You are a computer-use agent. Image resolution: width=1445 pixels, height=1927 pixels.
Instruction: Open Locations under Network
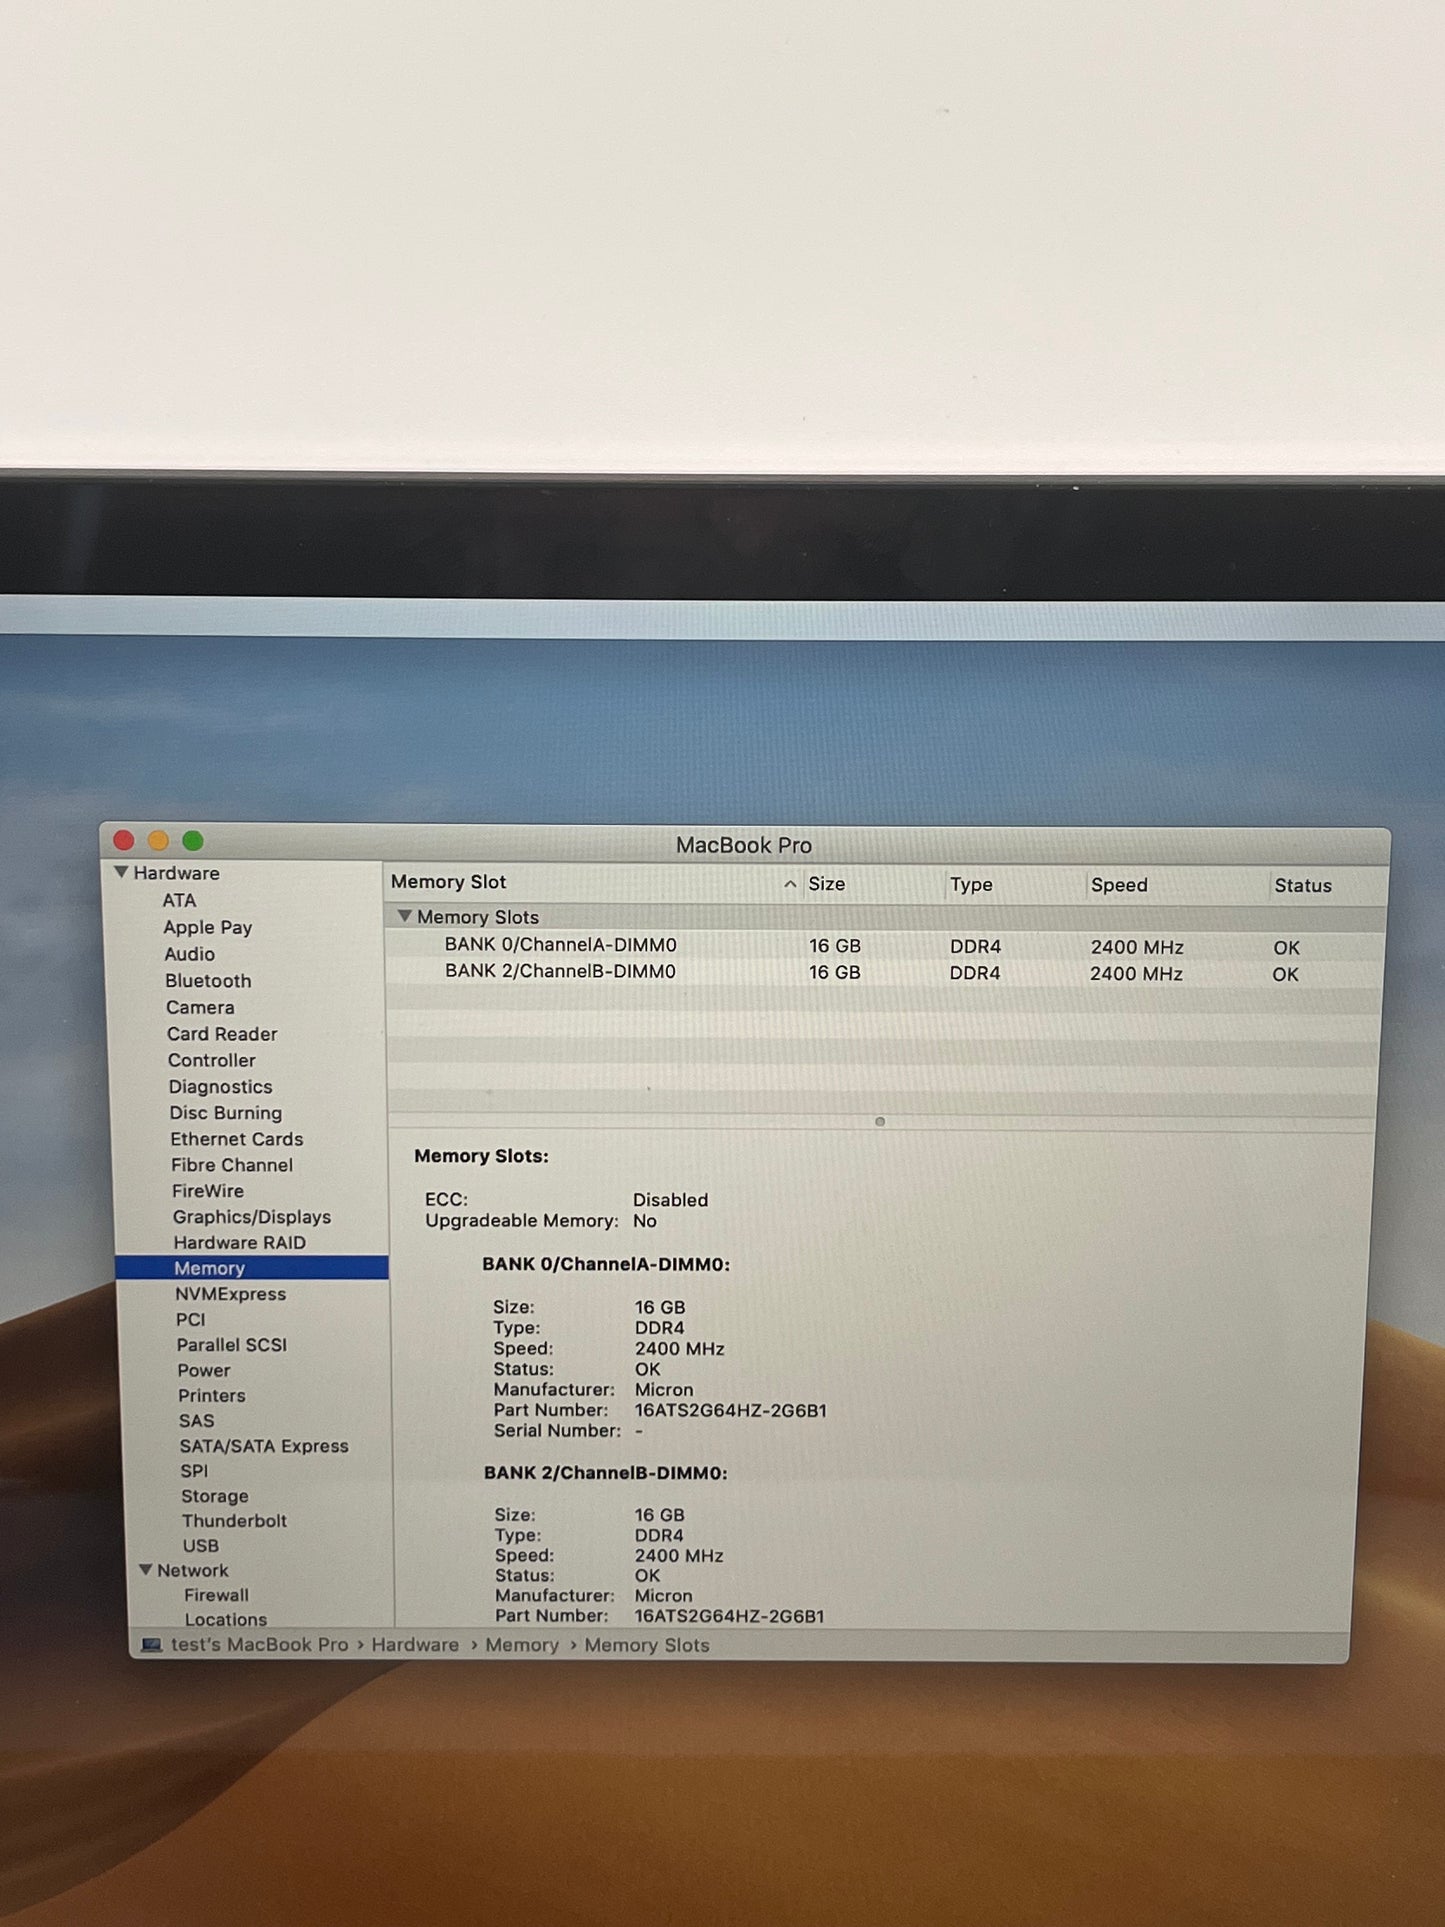point(225,1619)
